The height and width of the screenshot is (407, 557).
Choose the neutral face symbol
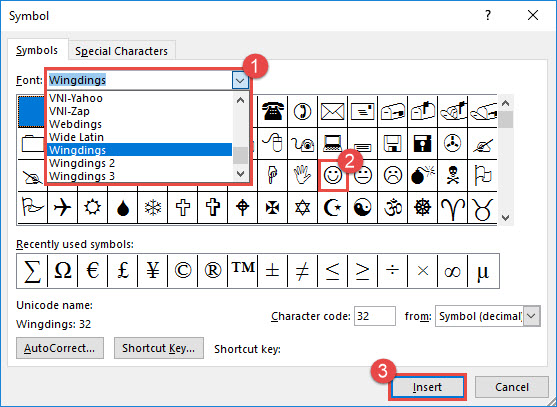[x=363, y=175]
